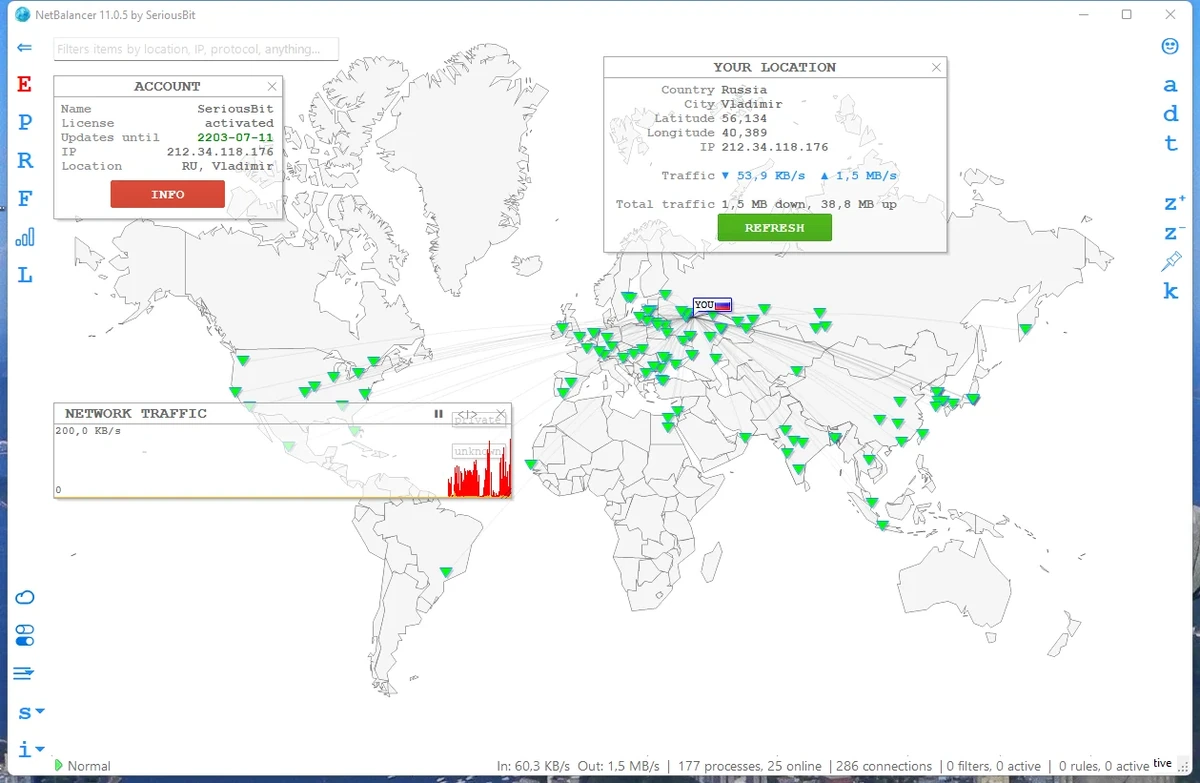1200x783 pixels.
Task: Click the z- zoom out icon
Action: click(x=1173, y=233)
